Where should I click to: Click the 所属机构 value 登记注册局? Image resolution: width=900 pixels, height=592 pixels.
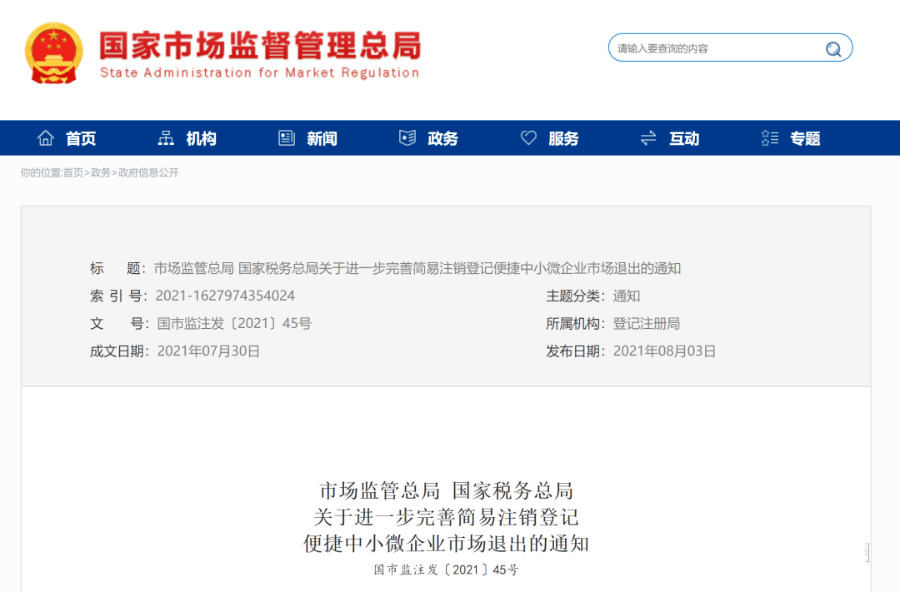pyautogui.click(x=646, y=323)
